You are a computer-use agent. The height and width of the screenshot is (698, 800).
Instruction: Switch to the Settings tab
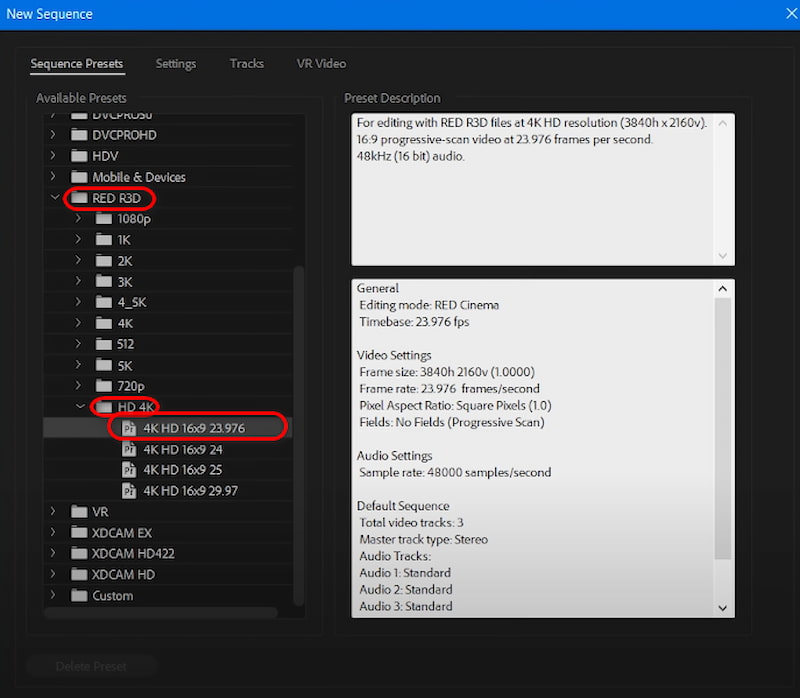click(x=176, y=64)
